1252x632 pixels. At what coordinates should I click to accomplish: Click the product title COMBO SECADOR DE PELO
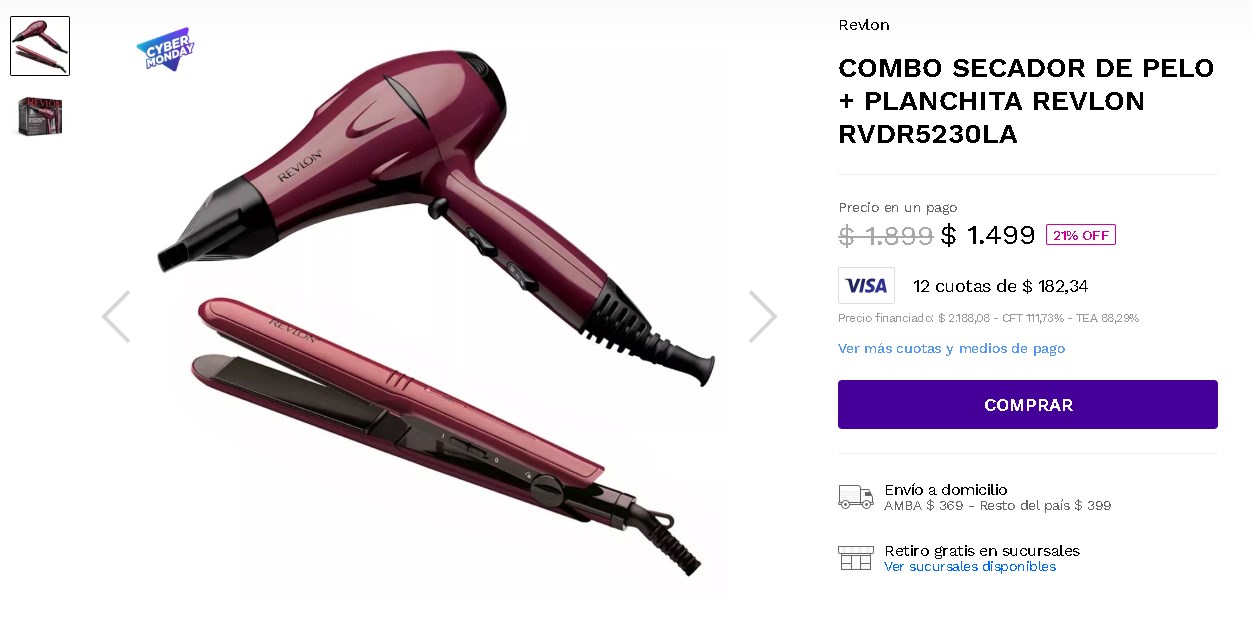pos(1027,101)
